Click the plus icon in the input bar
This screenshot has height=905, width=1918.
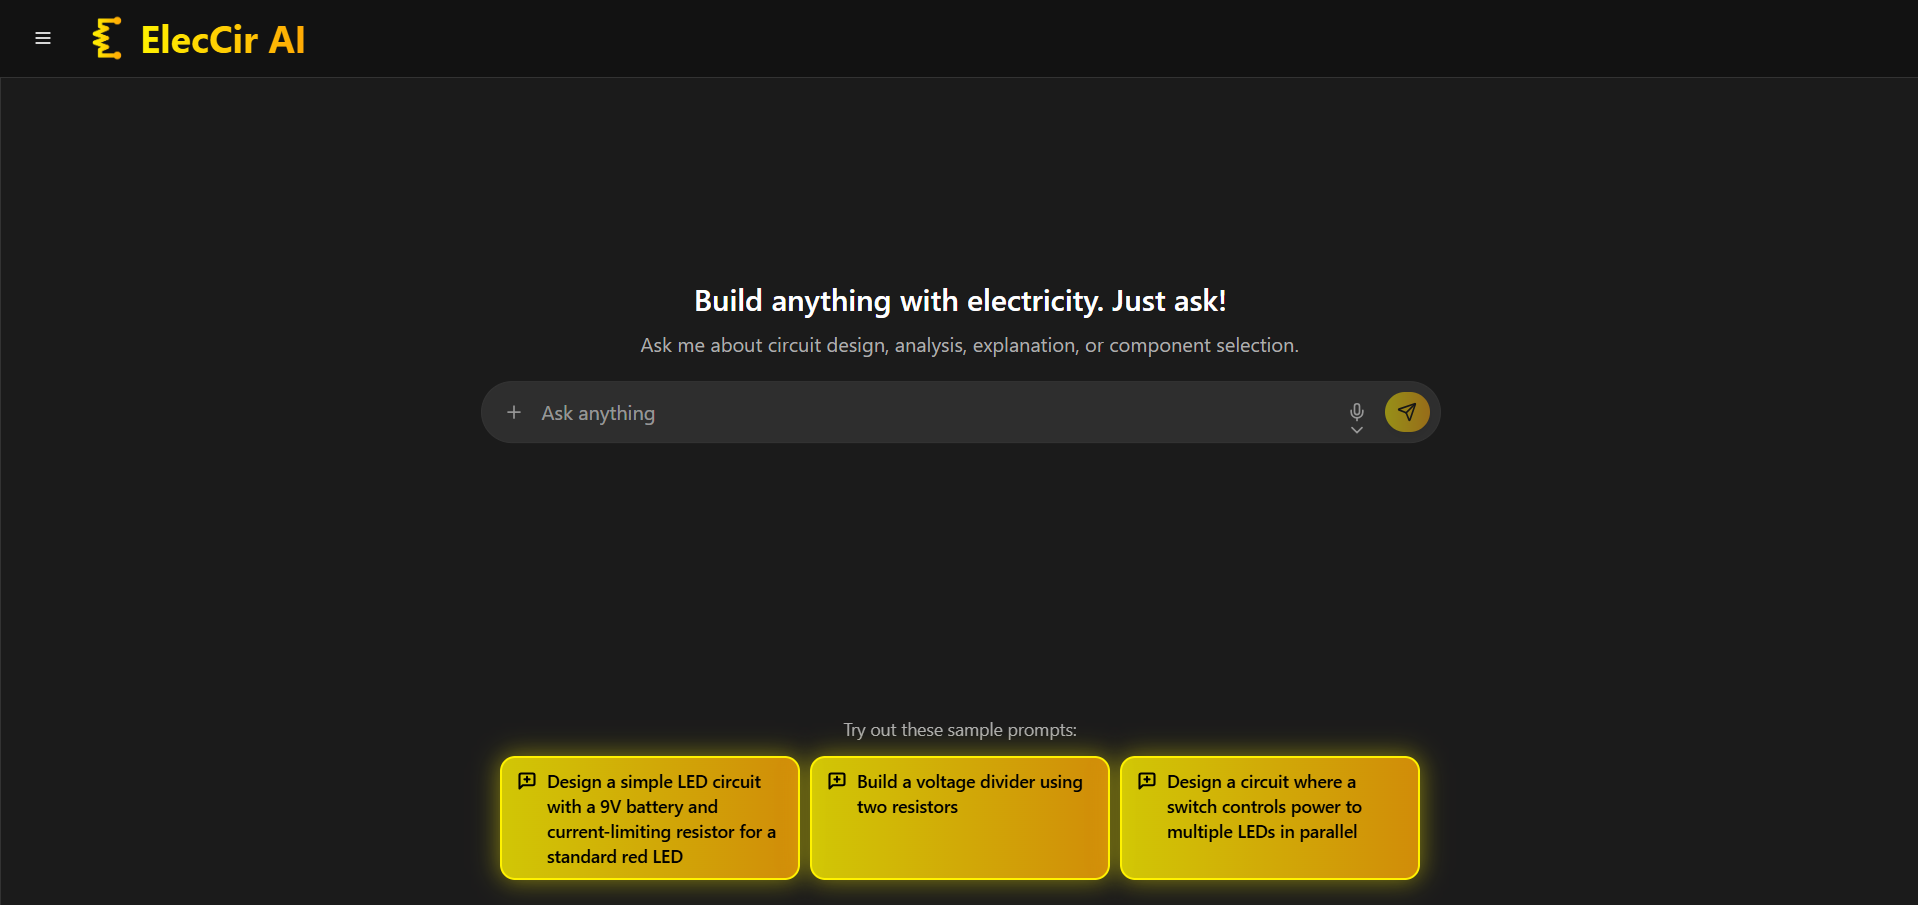point(514,412)
